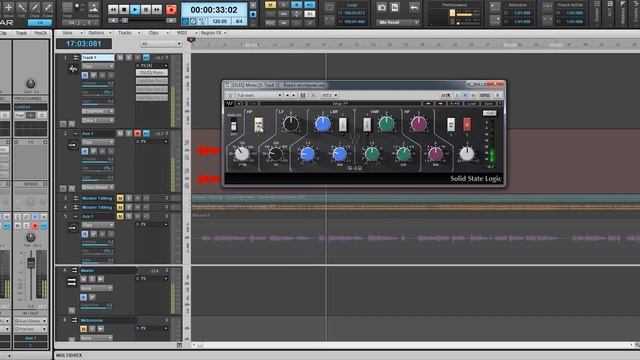
Task: Click the Snap grid icon
Action: point(67,8)
